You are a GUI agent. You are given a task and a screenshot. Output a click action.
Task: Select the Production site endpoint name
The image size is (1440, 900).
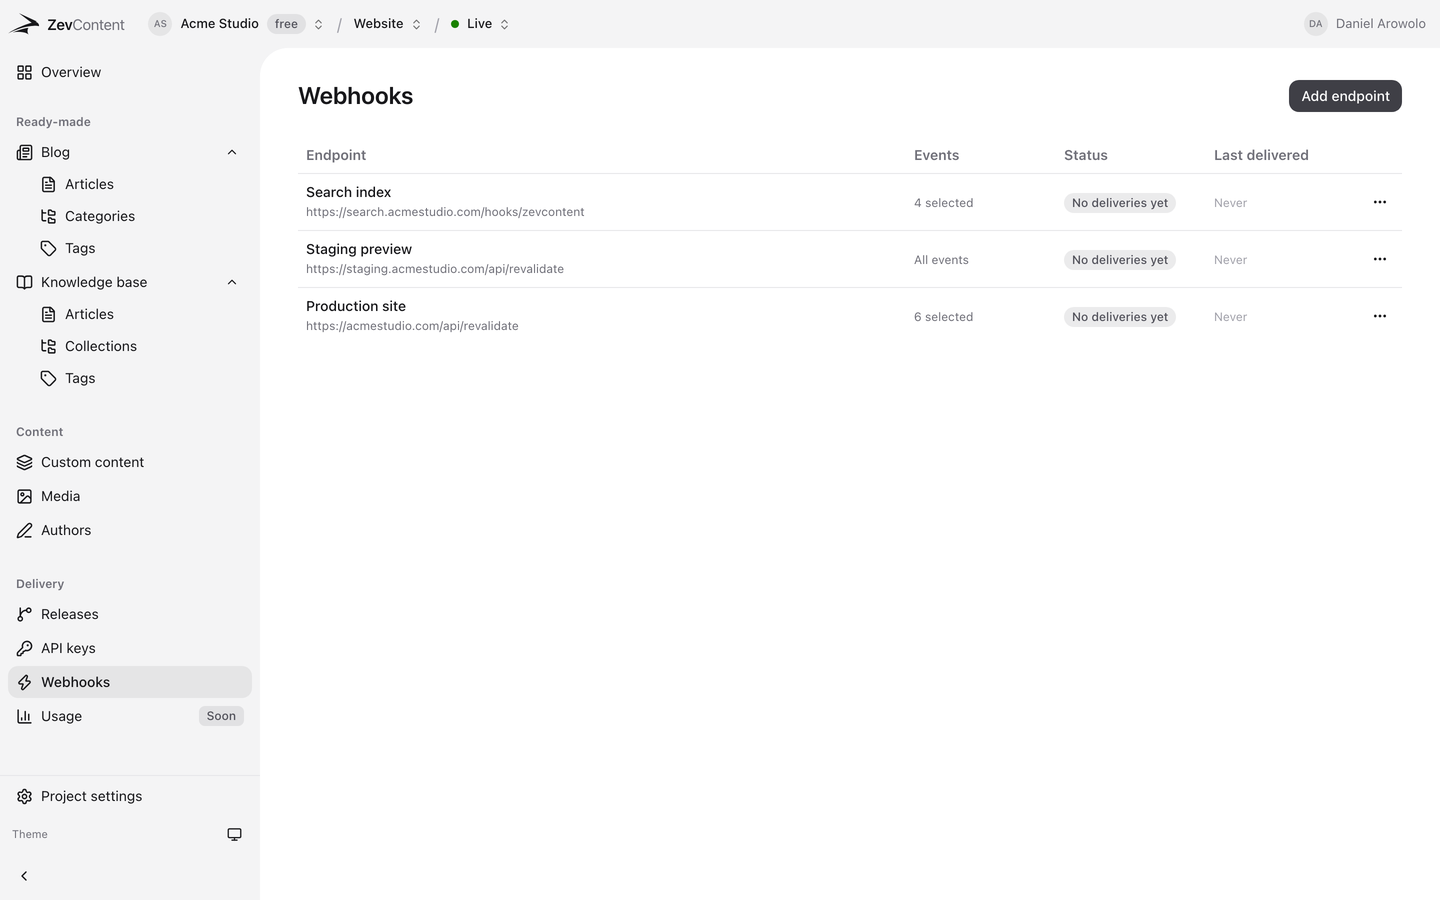coord(356,306)
